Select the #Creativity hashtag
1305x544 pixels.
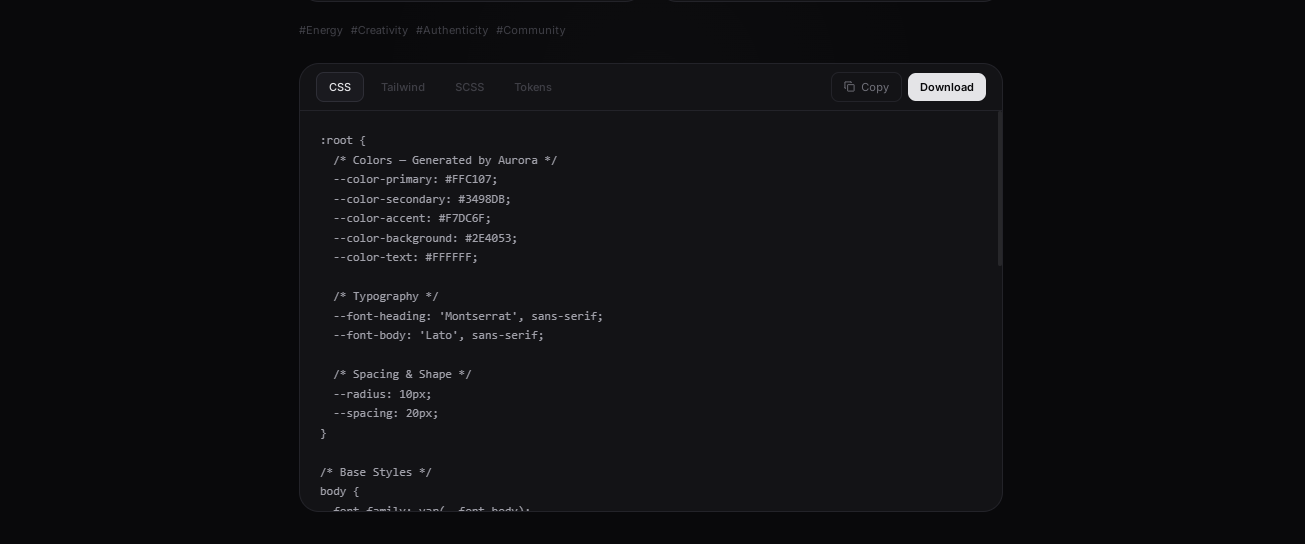(379, 30)
